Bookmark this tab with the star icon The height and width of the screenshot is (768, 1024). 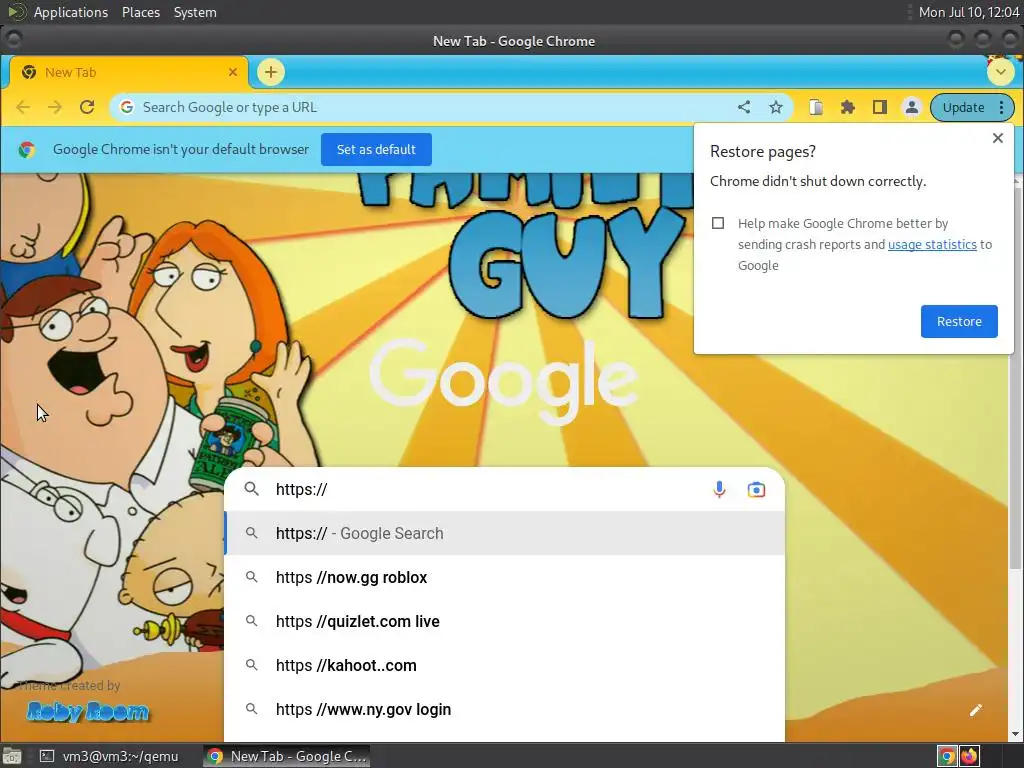(x=776, y=107)
